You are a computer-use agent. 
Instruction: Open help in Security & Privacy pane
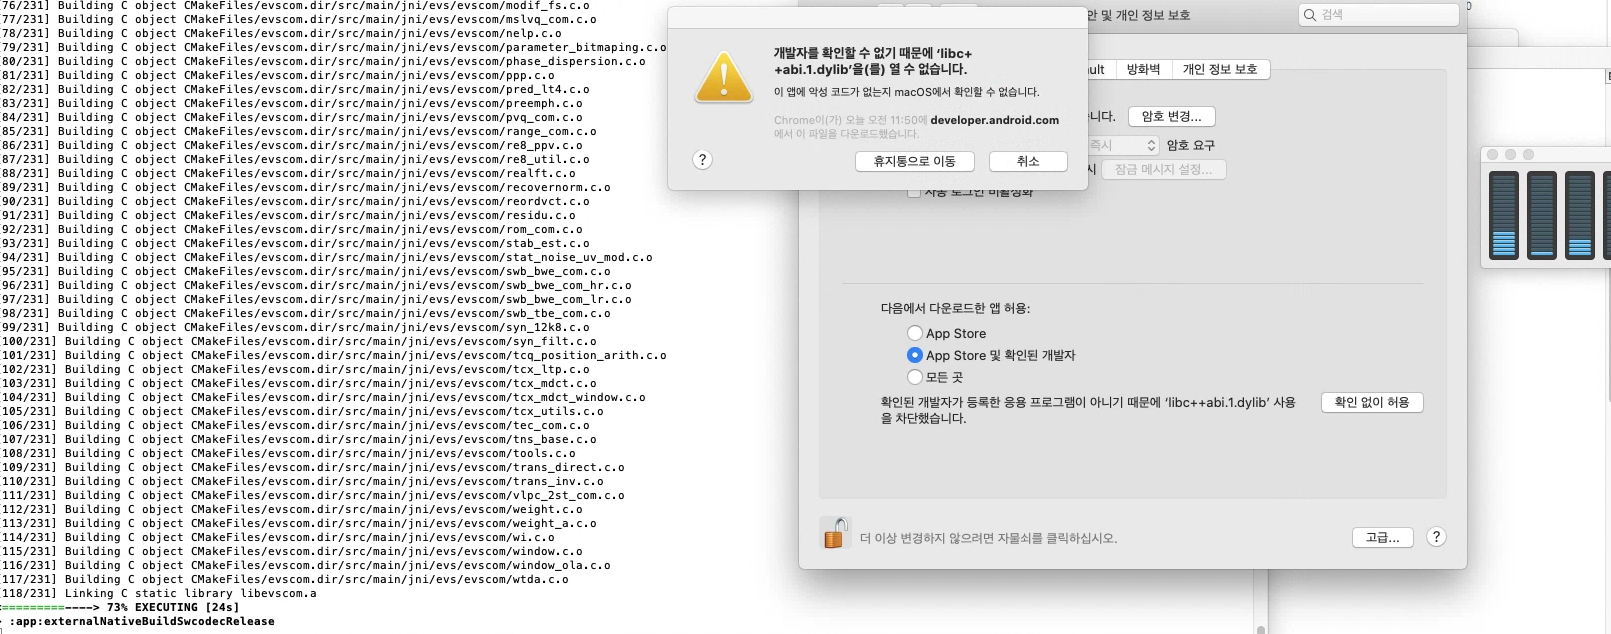pyautogui.click(x=1436, y=537)
